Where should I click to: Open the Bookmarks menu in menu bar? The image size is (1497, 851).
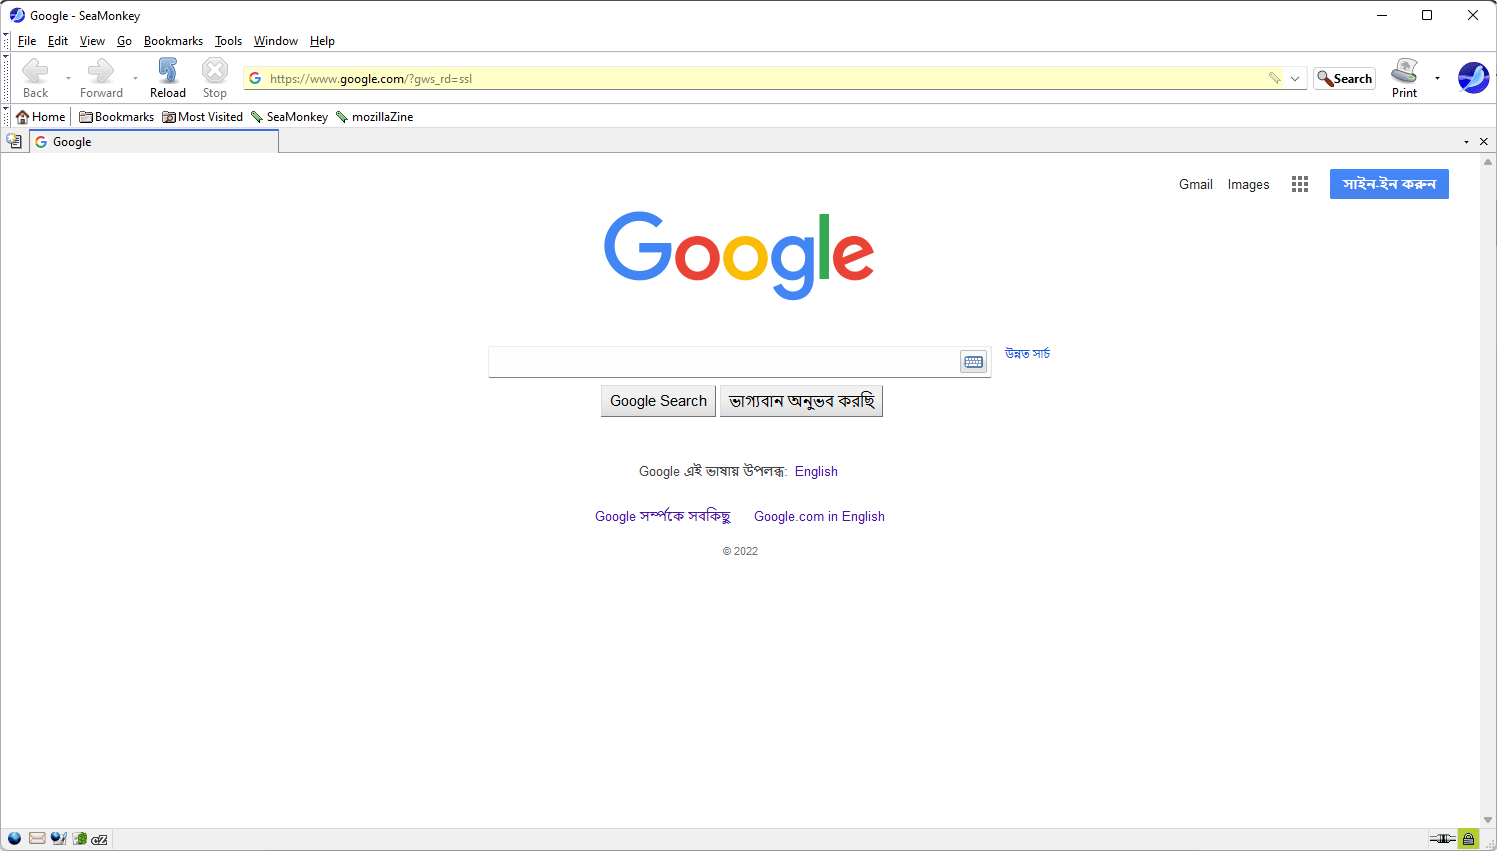[x=173, y=41]
